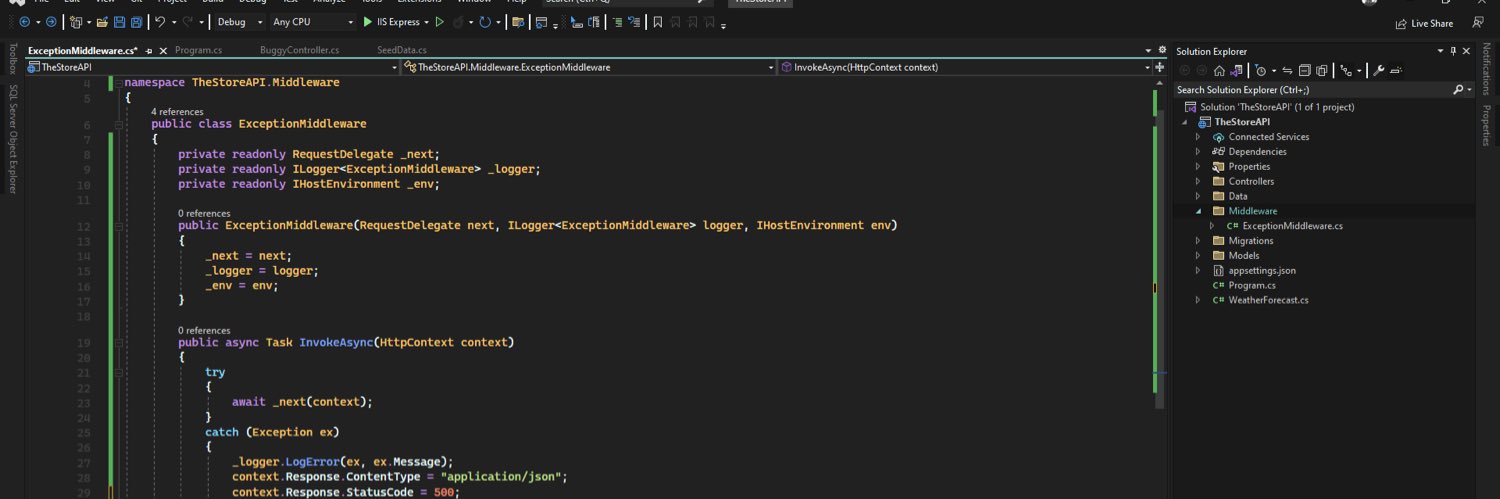This screenshot has width=1500, height=499.
Task: Toggle a bookmark on the current line
Action: point(657,22)
